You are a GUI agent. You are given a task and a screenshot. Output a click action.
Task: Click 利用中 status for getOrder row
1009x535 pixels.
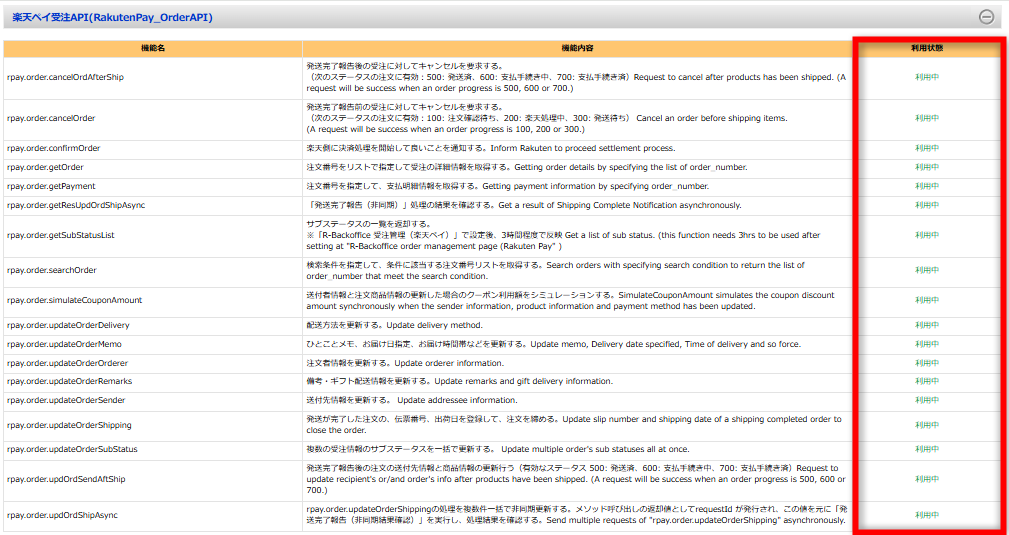(927, 167)
